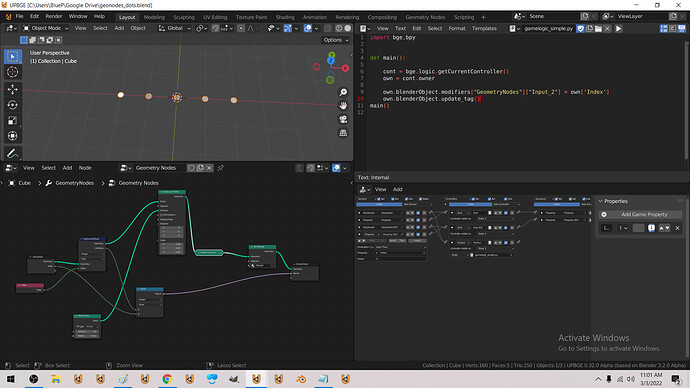
Task: Delete the game property with X icon
Action: click(x=677, y=227)
